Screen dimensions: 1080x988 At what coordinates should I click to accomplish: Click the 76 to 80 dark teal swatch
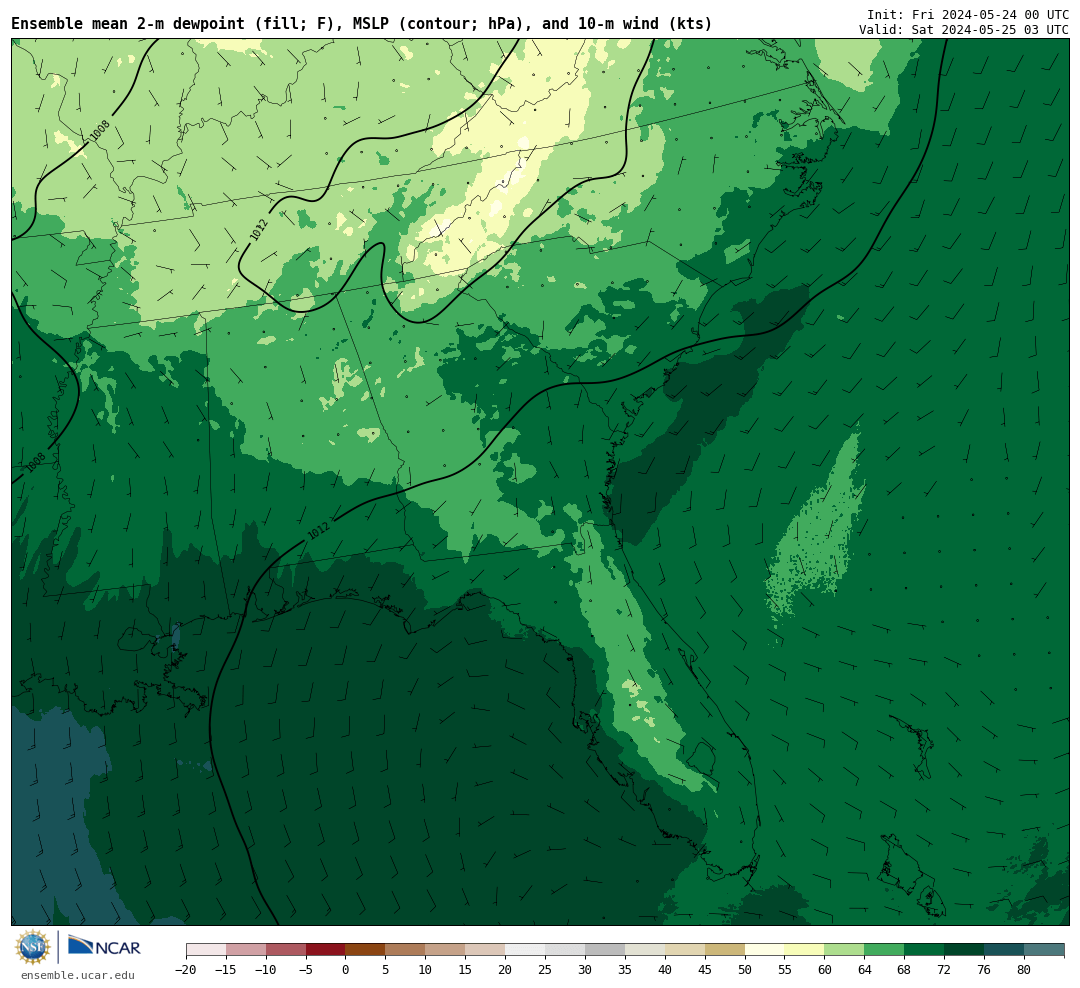pyautogui.click(x=1005, y=950)
